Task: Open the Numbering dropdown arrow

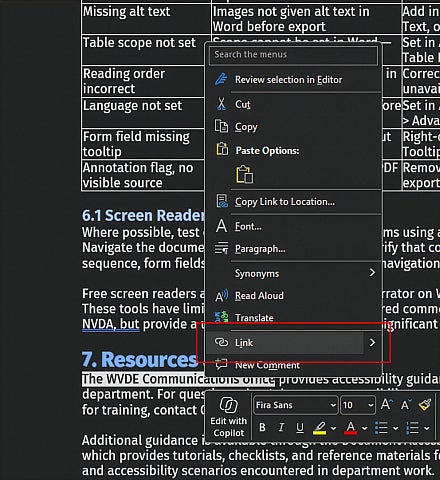Action: tap(427, 428)
